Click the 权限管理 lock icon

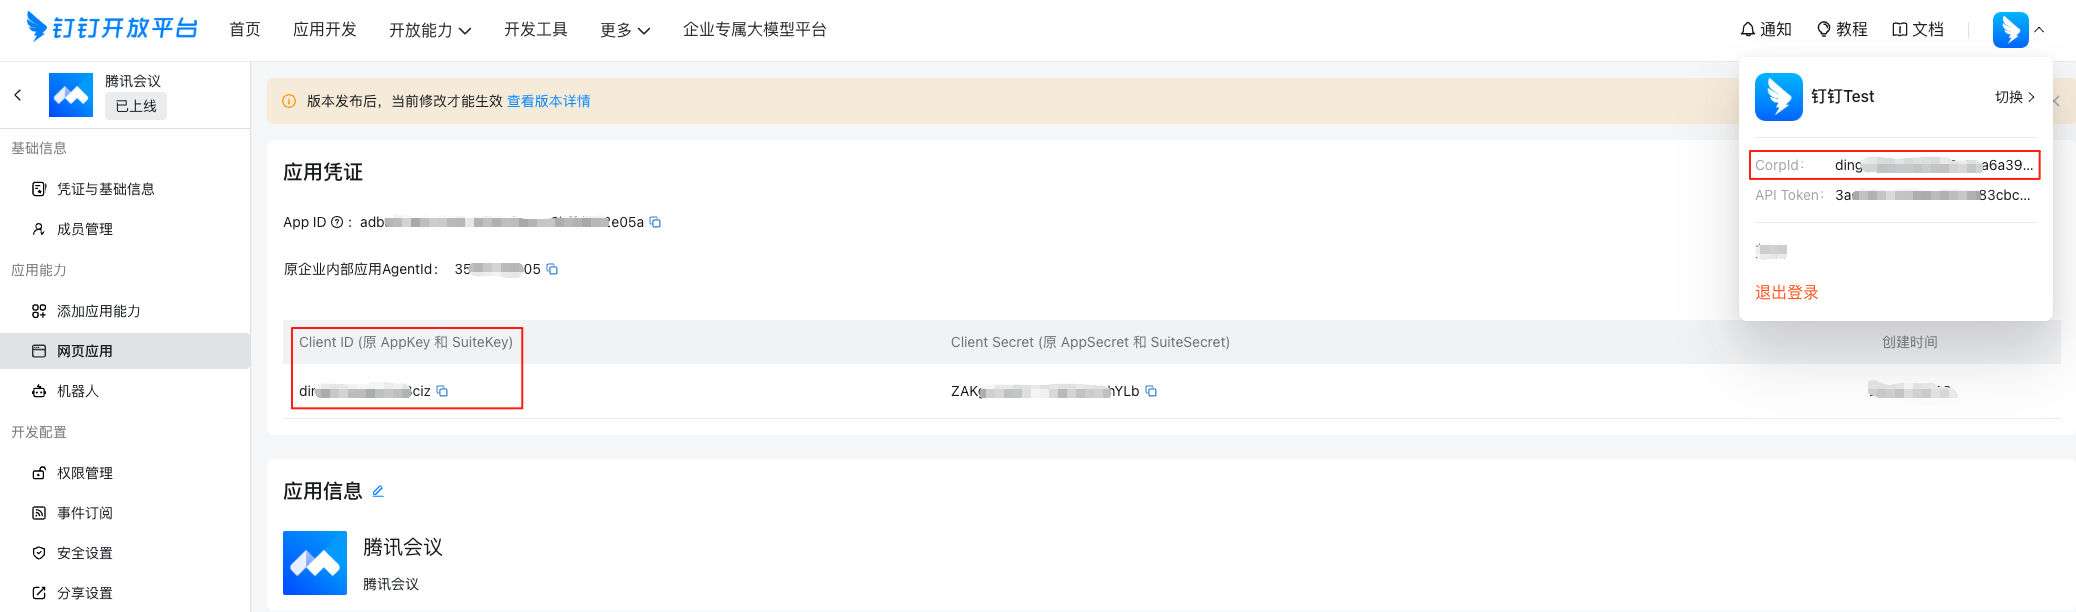point(39,473)
